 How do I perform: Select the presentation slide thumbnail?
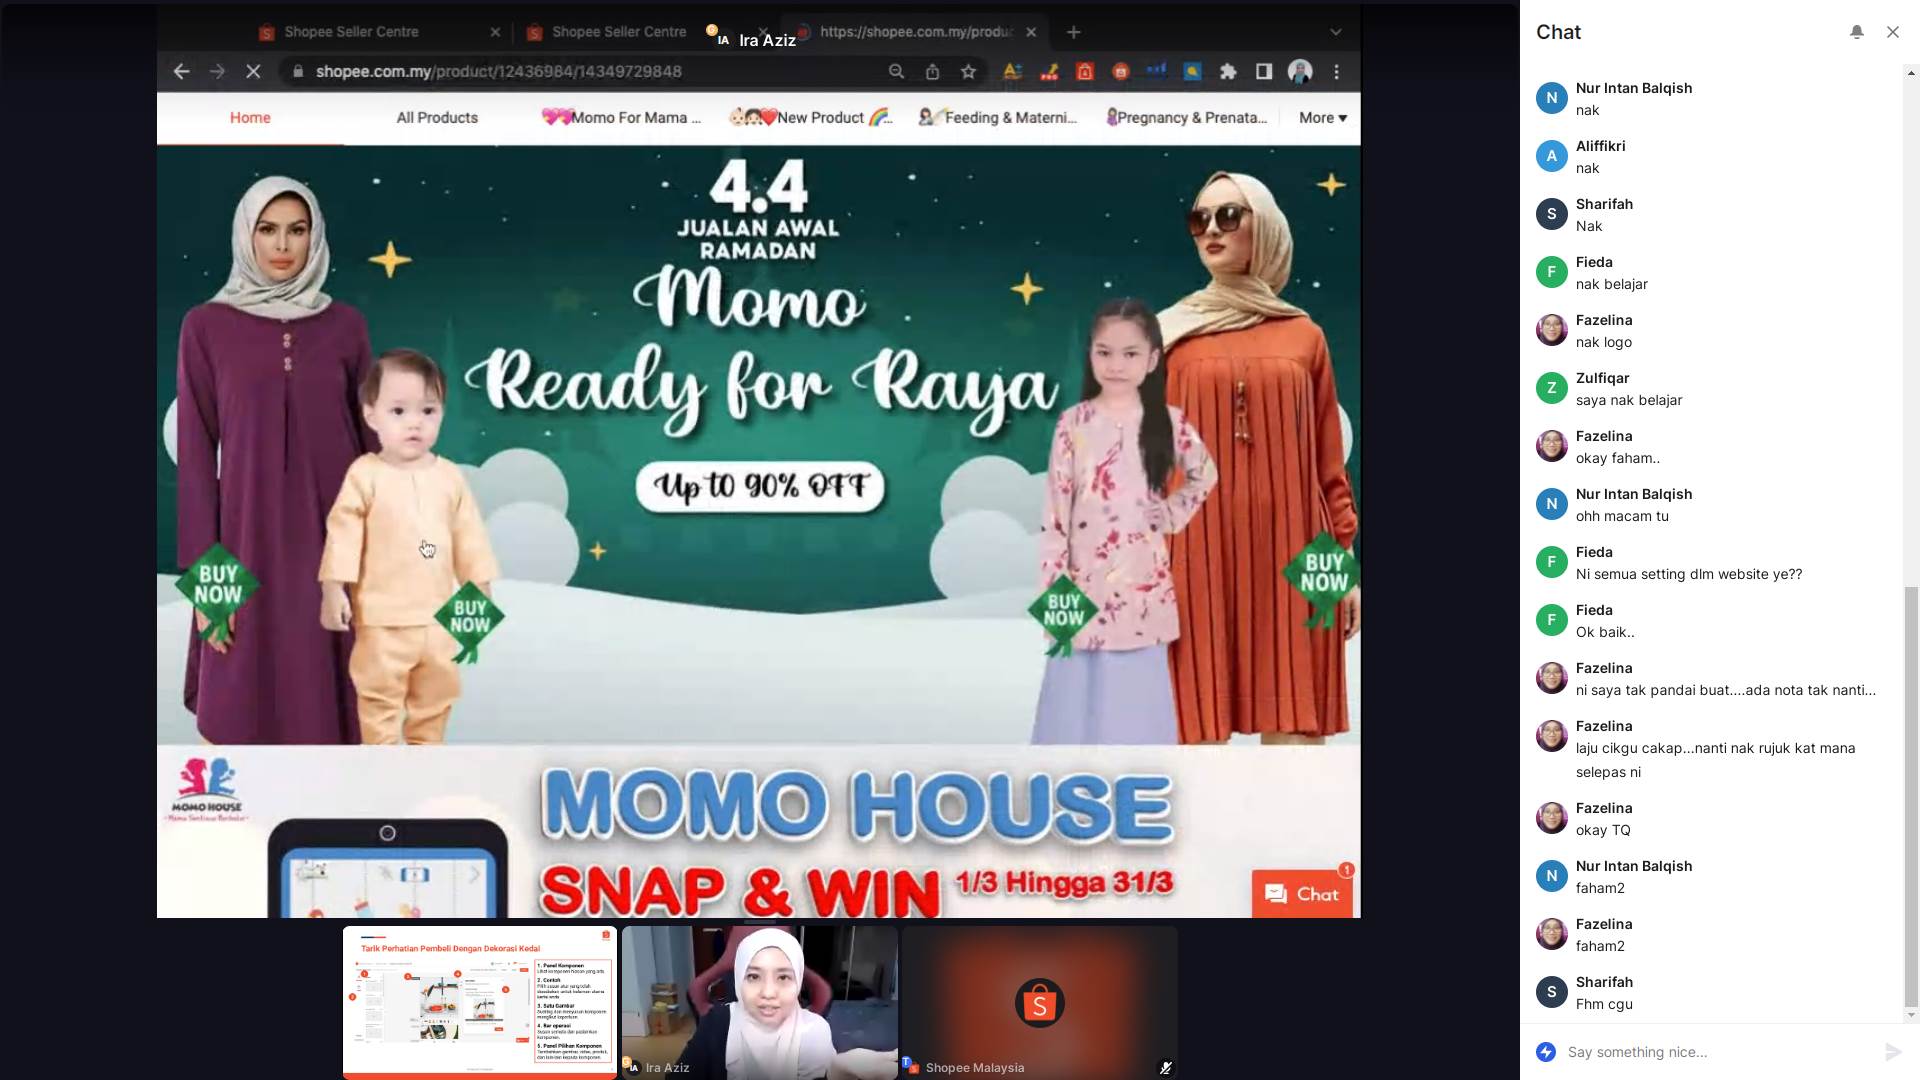tap(480, 1001)
